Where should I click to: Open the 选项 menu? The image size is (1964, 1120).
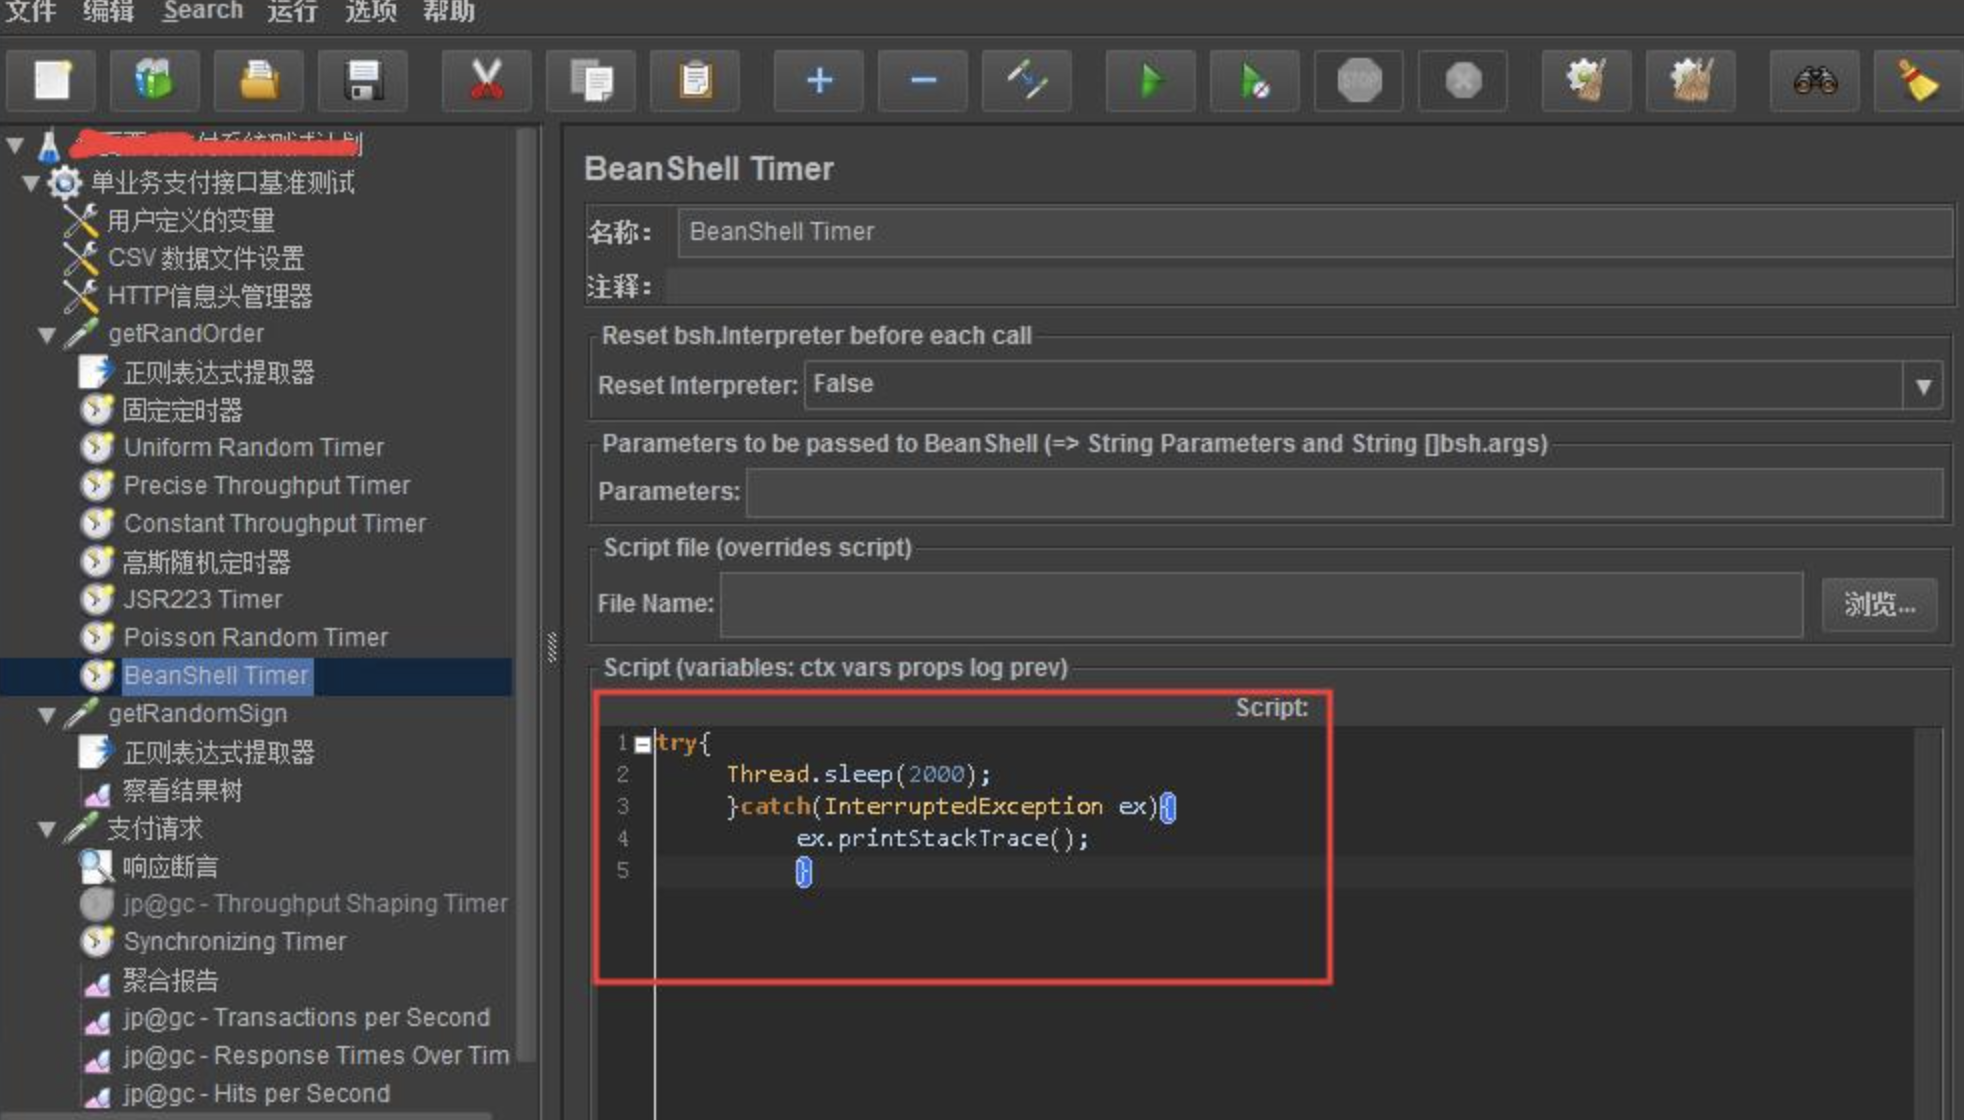[371, 11]
